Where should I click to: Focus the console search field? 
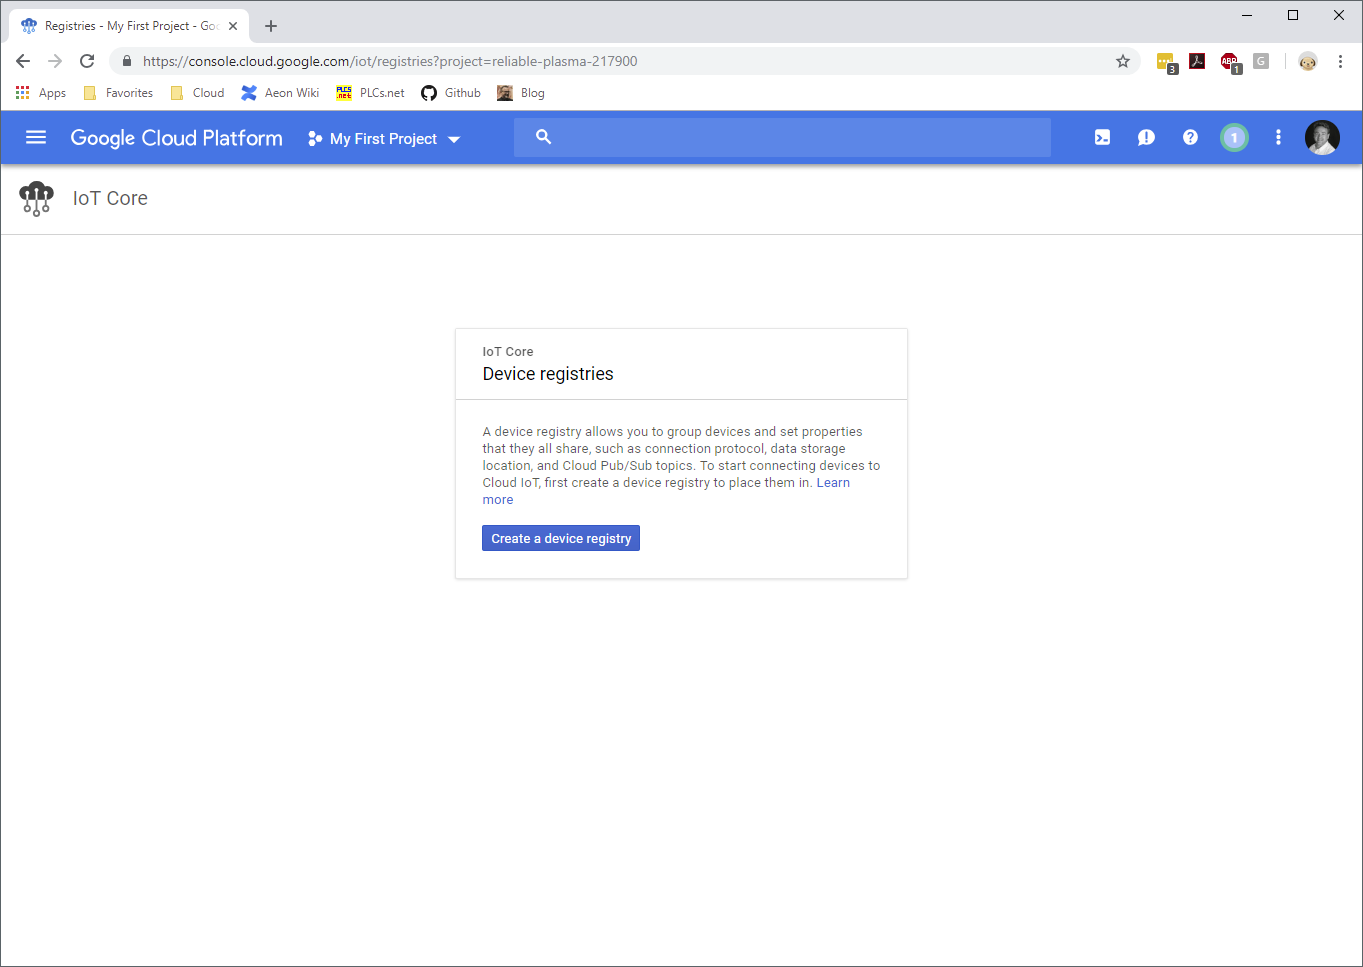782,137
